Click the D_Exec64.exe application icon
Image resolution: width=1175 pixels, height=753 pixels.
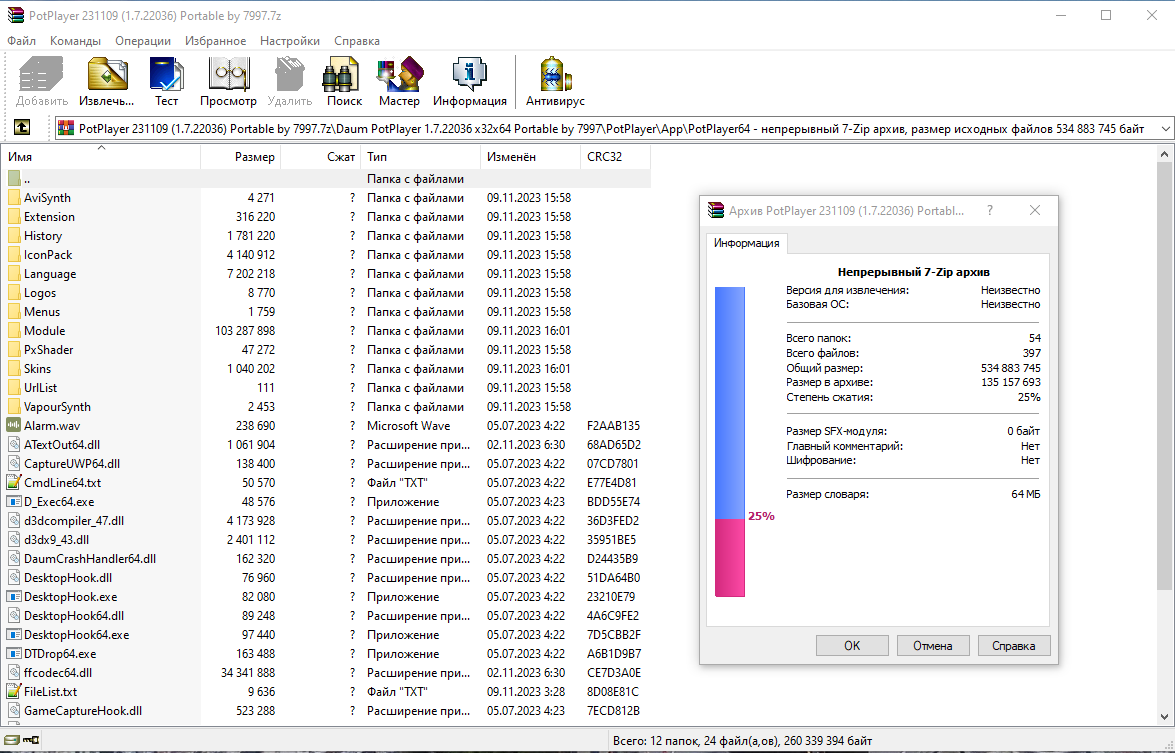[x=13, y=502]
